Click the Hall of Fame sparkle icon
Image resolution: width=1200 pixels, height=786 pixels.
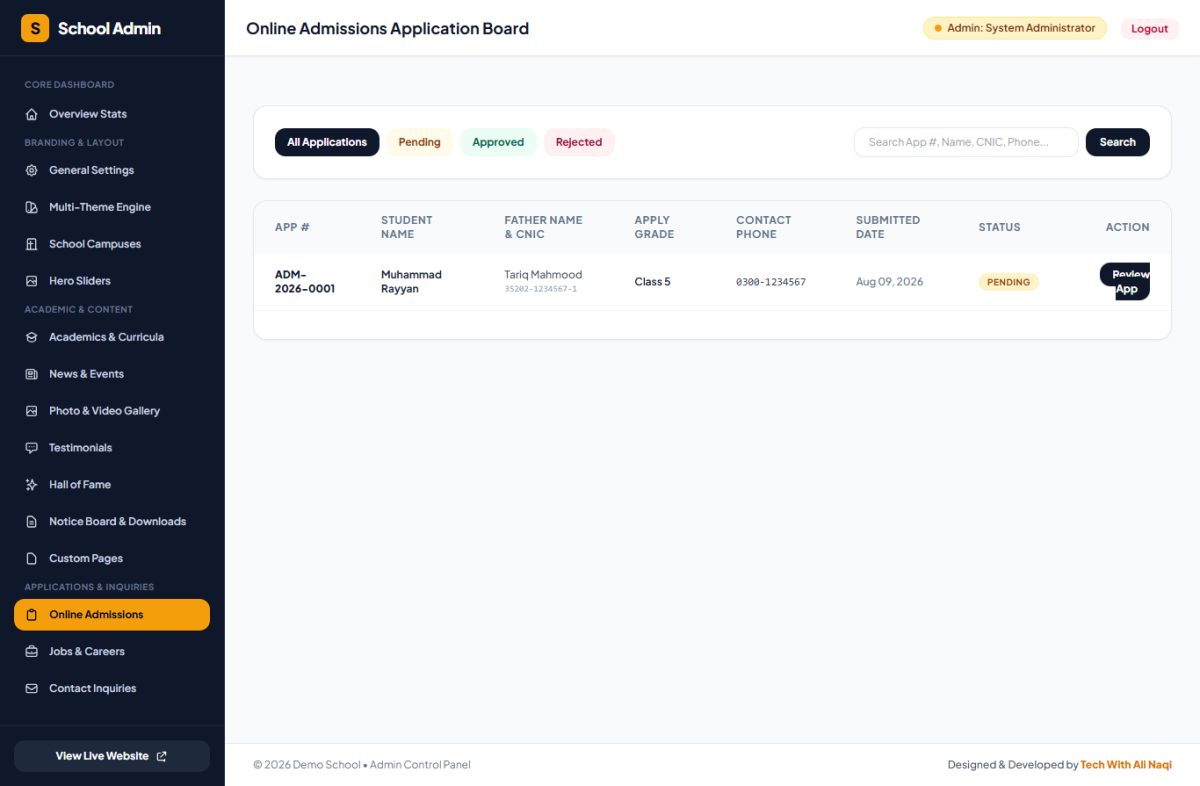coord(31,485)
